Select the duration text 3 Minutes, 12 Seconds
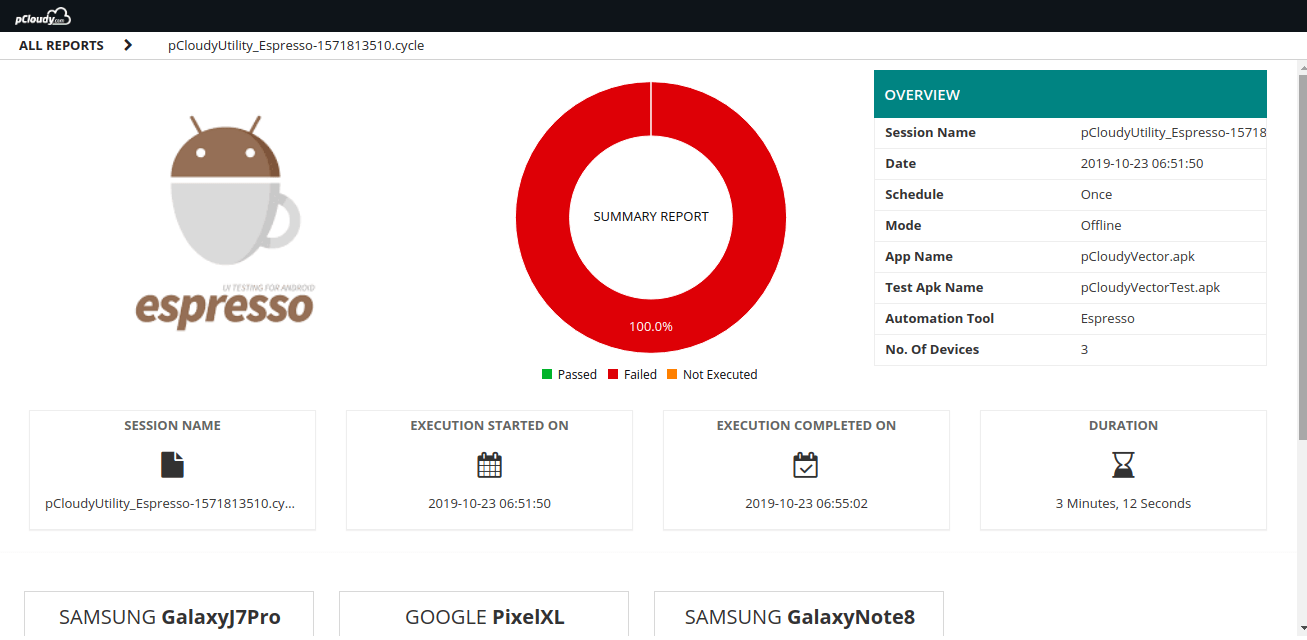The image size is (1307, 640). click(1123, 504)
